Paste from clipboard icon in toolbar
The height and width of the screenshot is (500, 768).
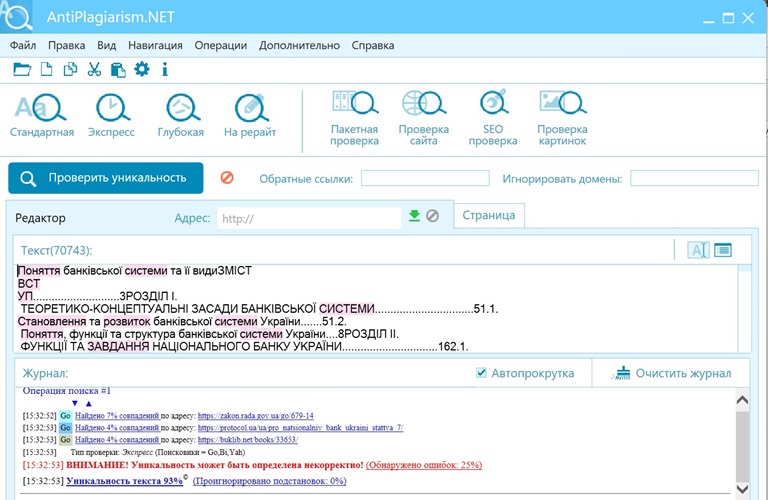[x=118, y=70]
